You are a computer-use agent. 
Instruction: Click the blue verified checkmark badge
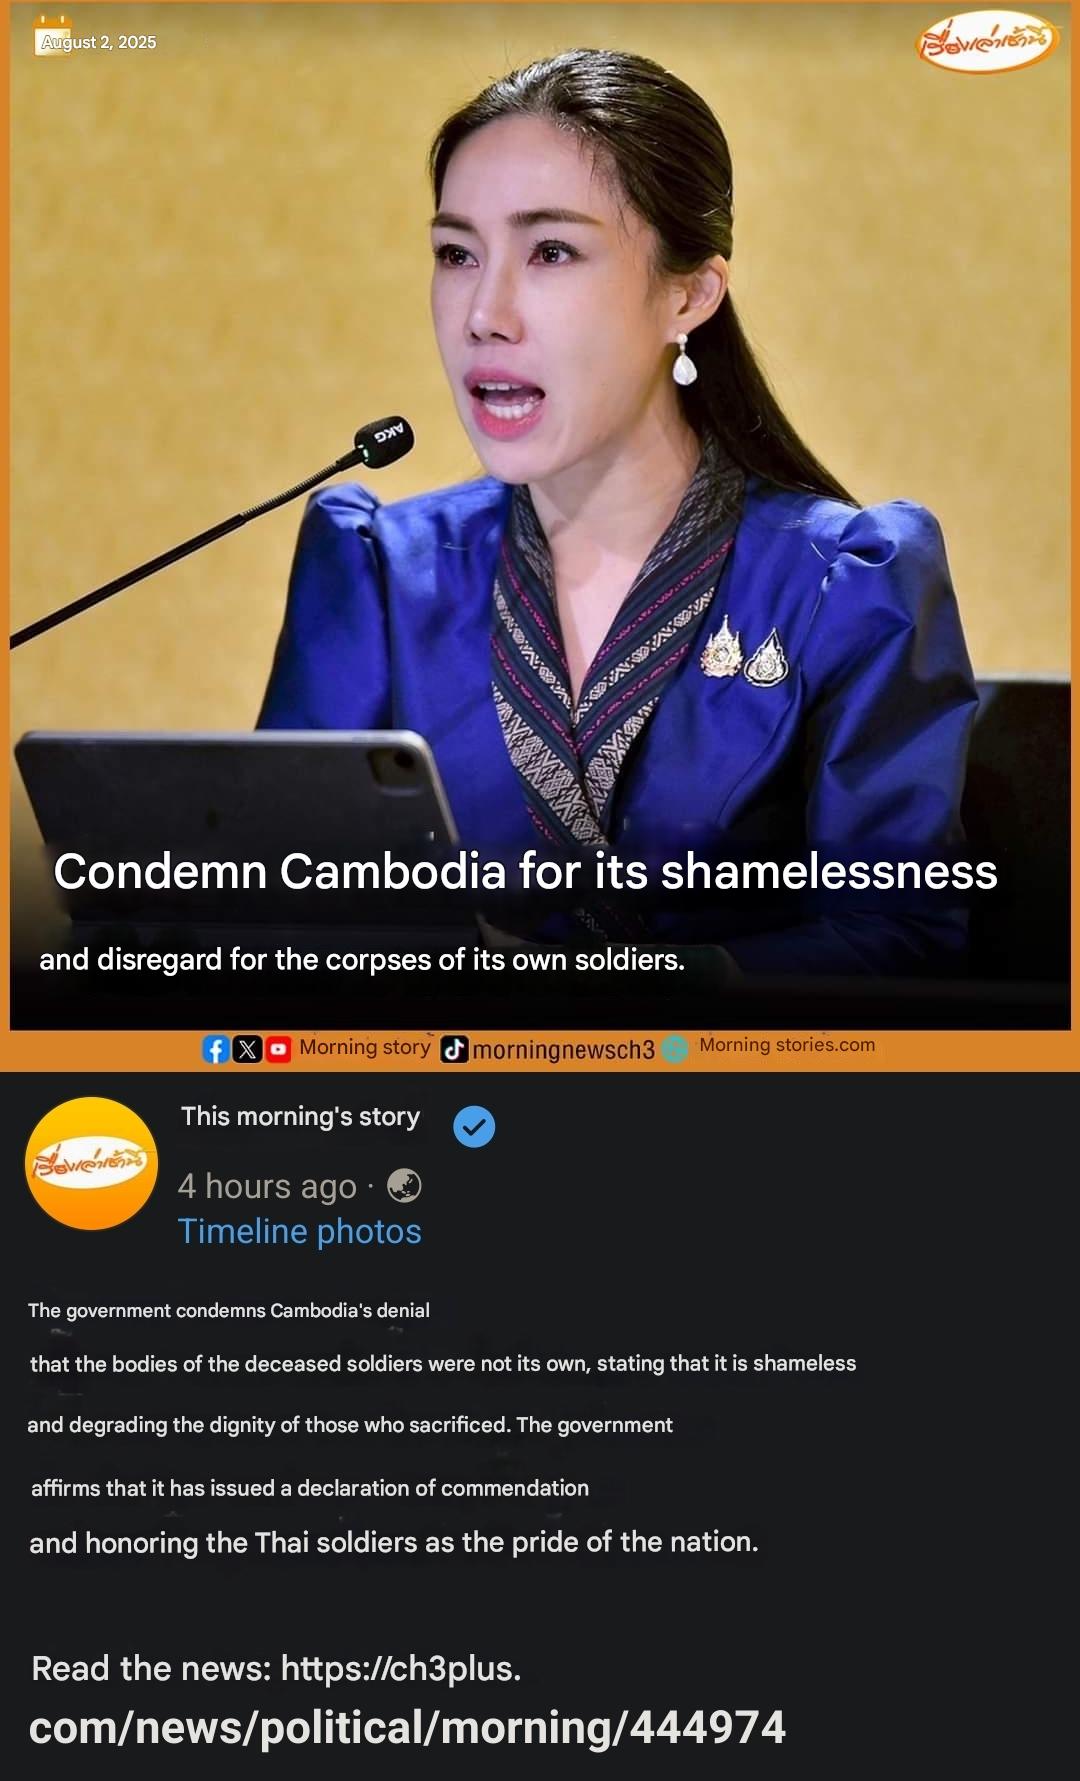474,1126
